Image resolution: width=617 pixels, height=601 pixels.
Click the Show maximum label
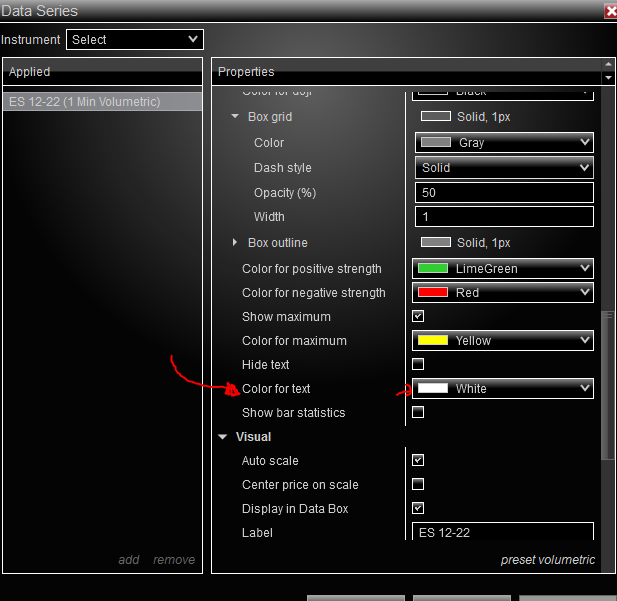[286, 316]
